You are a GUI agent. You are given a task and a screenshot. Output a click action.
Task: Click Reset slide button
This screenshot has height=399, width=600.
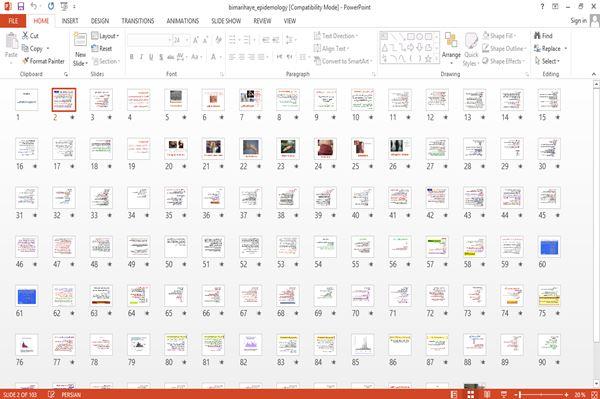[x=102, y=48]
